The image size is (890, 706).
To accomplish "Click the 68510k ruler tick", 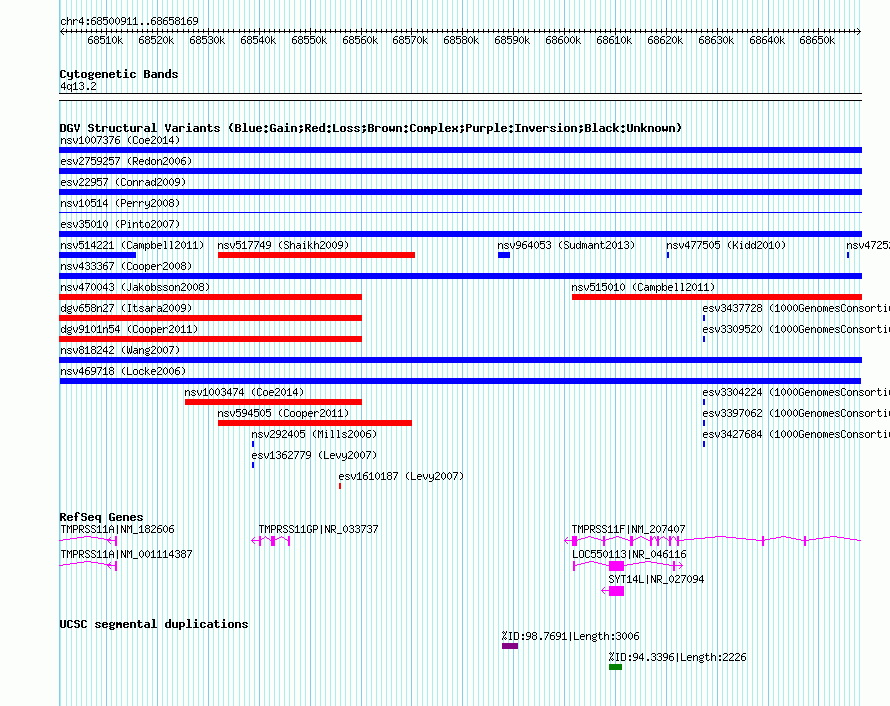I will coord(105,40).
